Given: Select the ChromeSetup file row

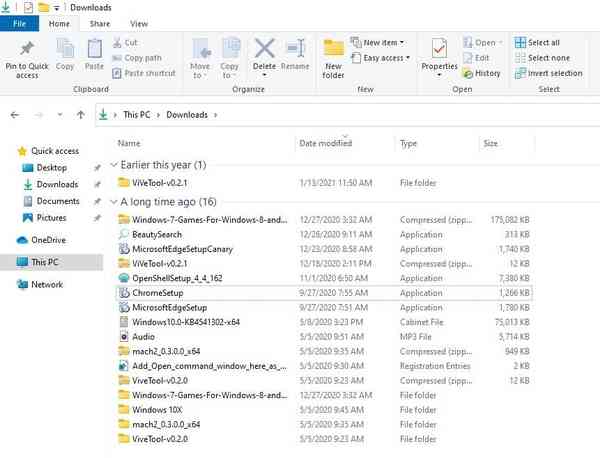Looking at the screenshot, I should 324,293.
